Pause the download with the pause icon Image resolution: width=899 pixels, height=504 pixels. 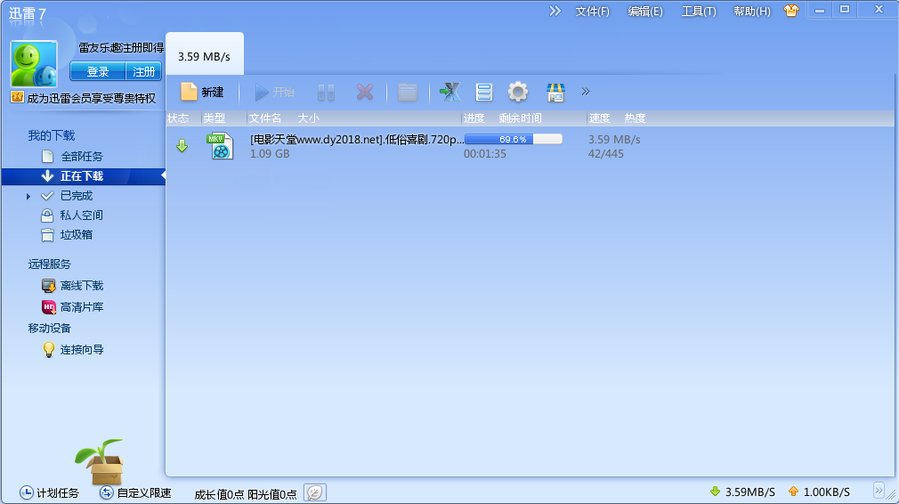click(x=326, y=92)
